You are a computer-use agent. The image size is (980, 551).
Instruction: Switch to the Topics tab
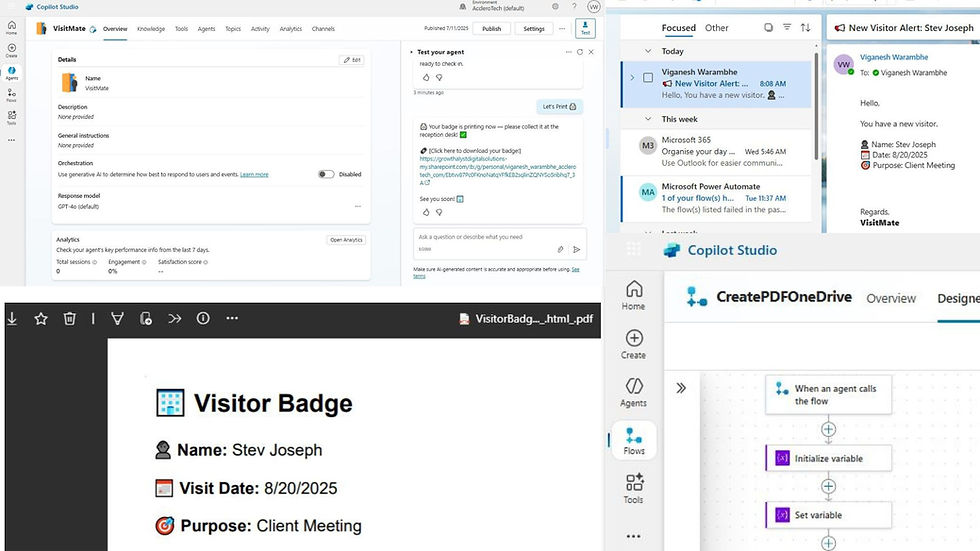pyautogui.click(x=232, y=29)
